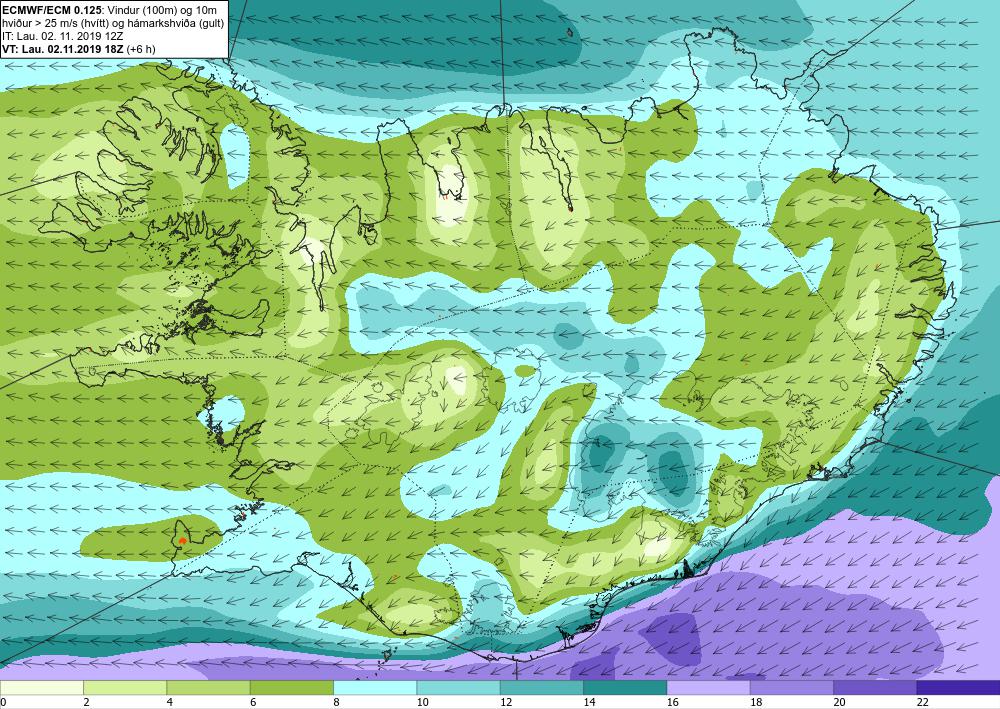Click the darker purple 20–22 legend swatch
This screenshot has height=709, width=1000.
click(875, 688)
